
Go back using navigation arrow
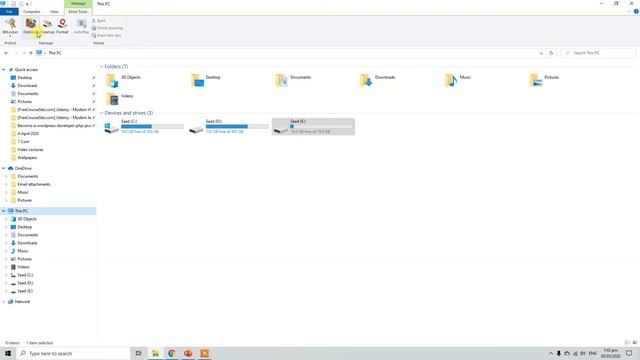pos(6,53)
